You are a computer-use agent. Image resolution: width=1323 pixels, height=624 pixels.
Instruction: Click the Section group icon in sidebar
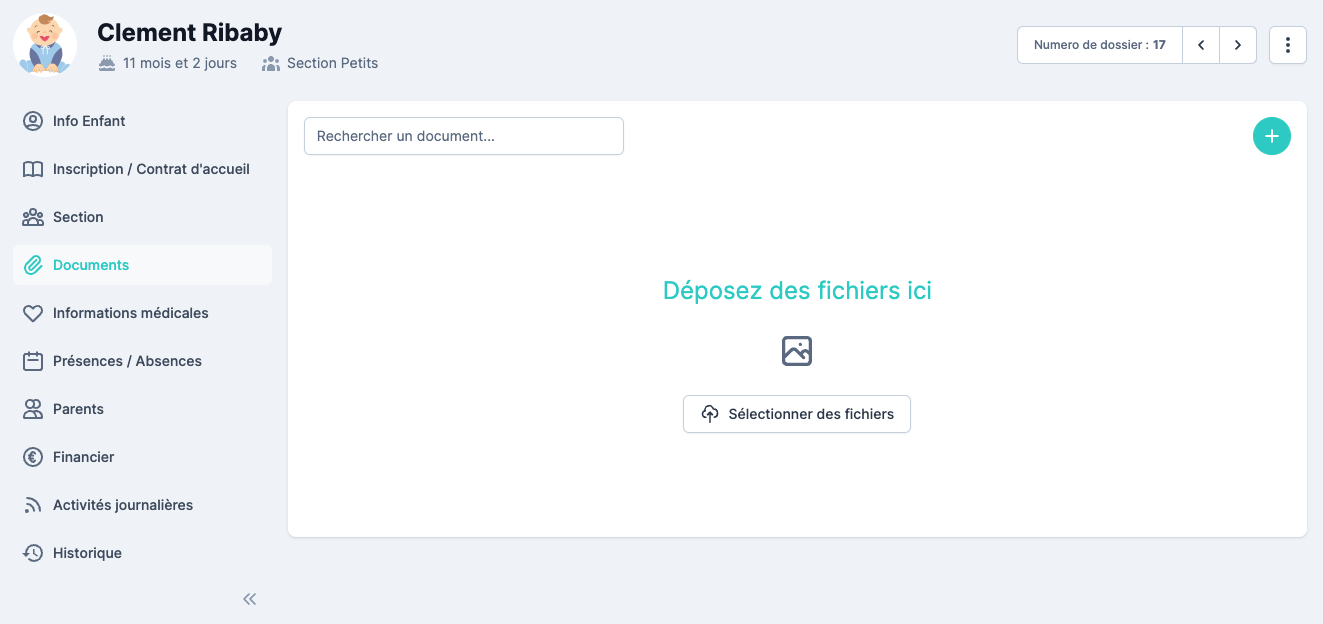pyautogui.click(x=33, y=217)
